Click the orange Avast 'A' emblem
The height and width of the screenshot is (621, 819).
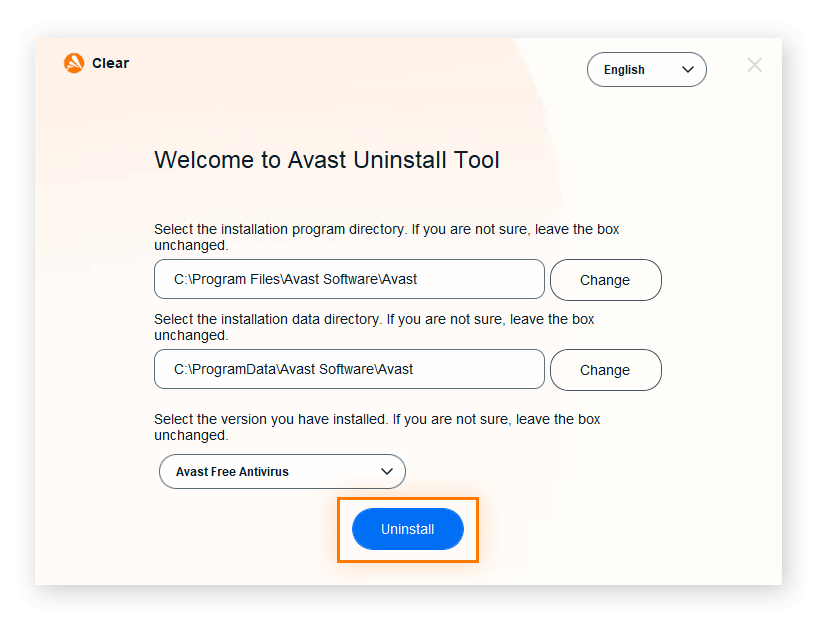pyautogui.click(x=72, y=62)
